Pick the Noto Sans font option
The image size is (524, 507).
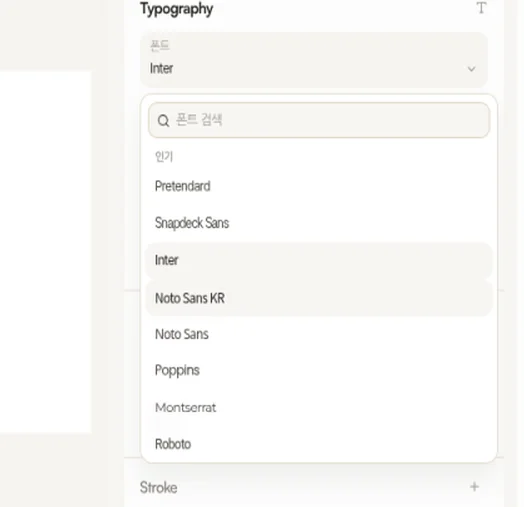[x=319, y=334]
